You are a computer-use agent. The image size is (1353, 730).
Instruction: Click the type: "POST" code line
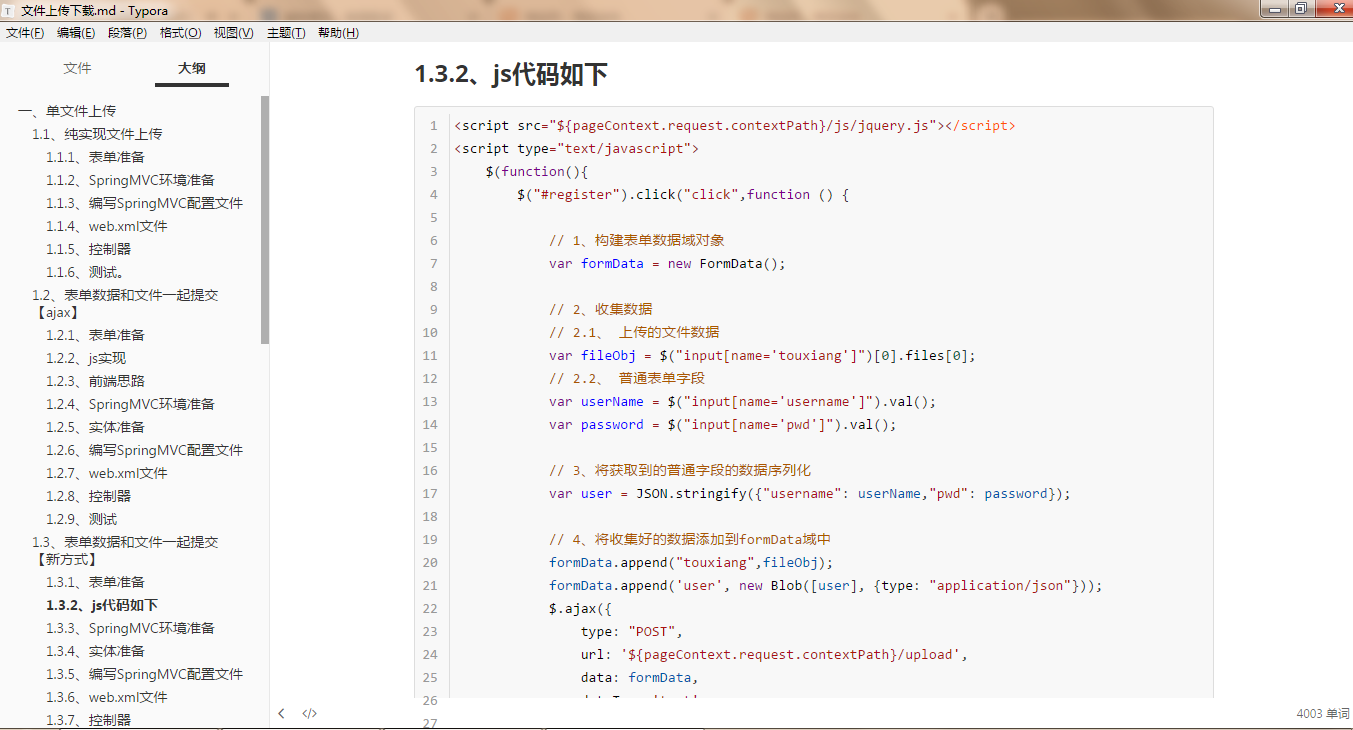pyautogui.click(x=632, y=632)
